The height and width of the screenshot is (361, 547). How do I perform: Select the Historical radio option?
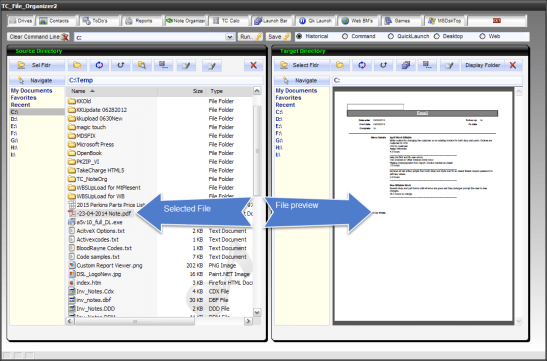pyautogui.click(x=313, y=36)
